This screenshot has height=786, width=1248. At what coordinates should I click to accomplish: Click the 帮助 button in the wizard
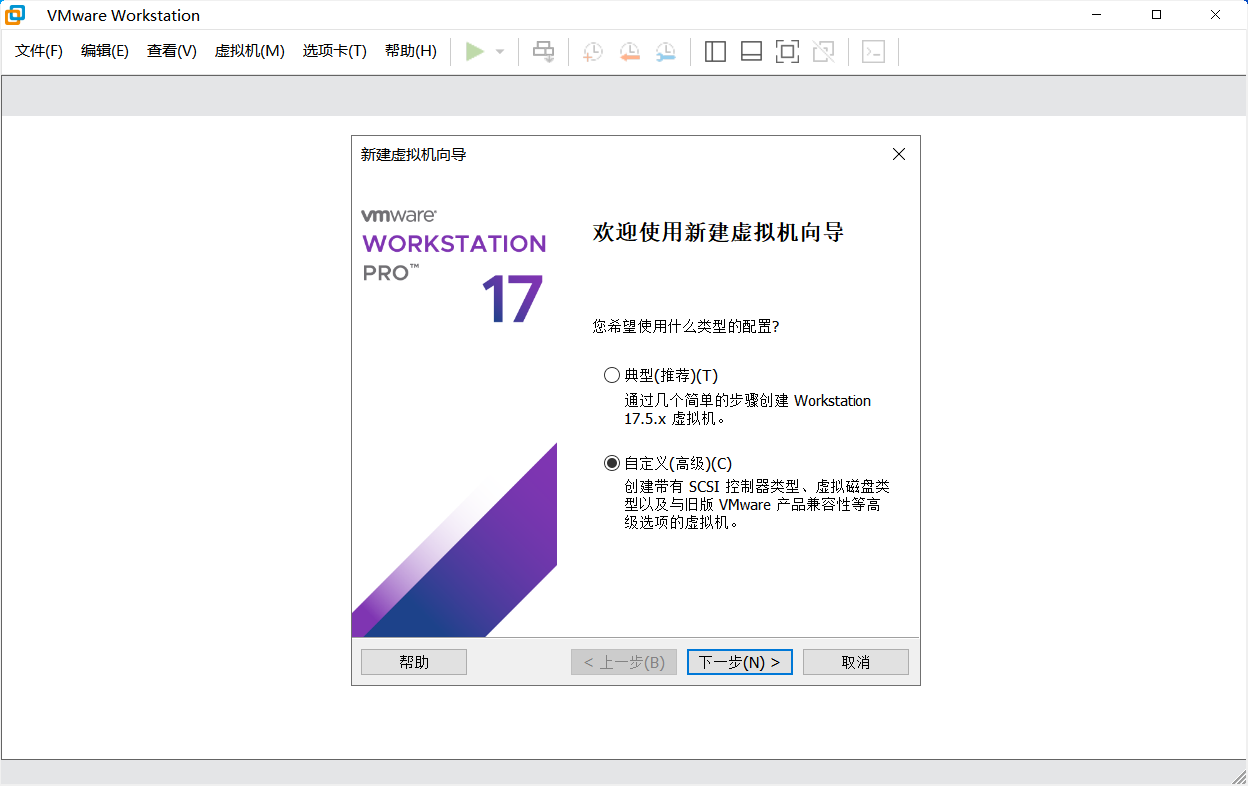413,661
